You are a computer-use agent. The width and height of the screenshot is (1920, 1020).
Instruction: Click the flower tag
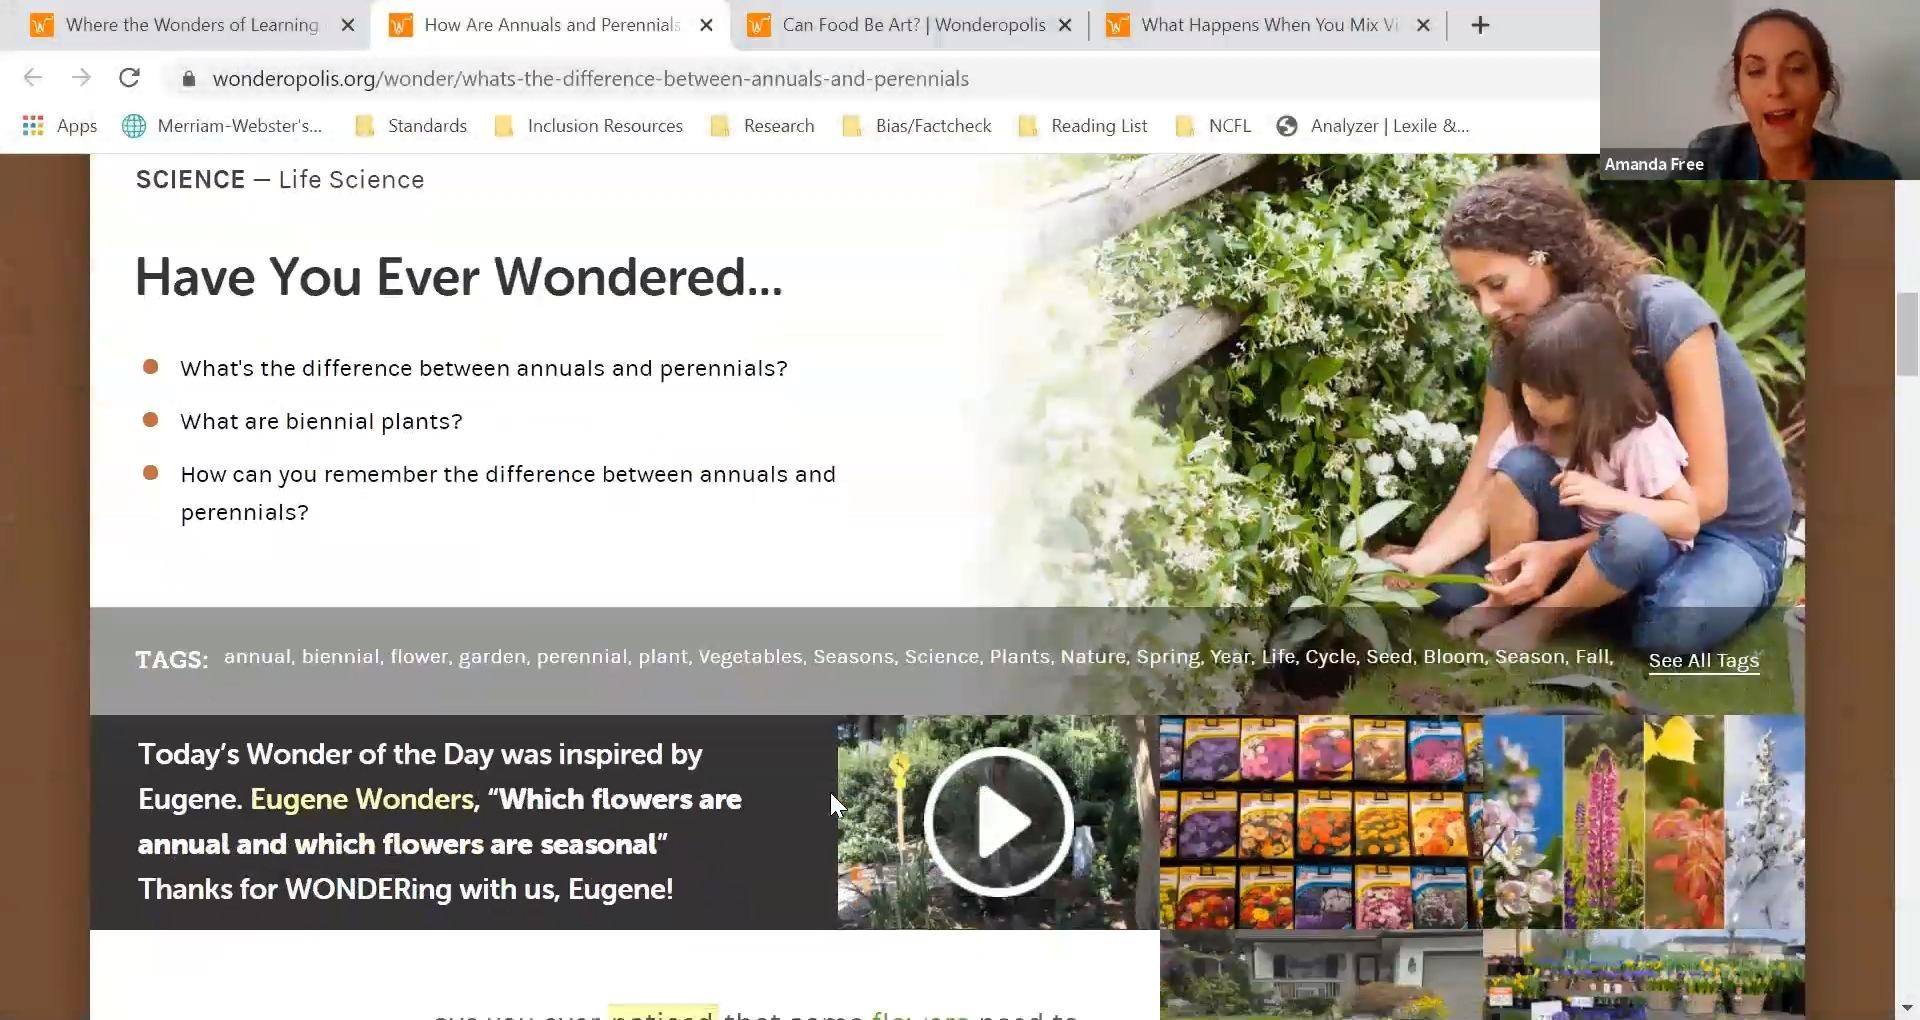coord(419,657)
